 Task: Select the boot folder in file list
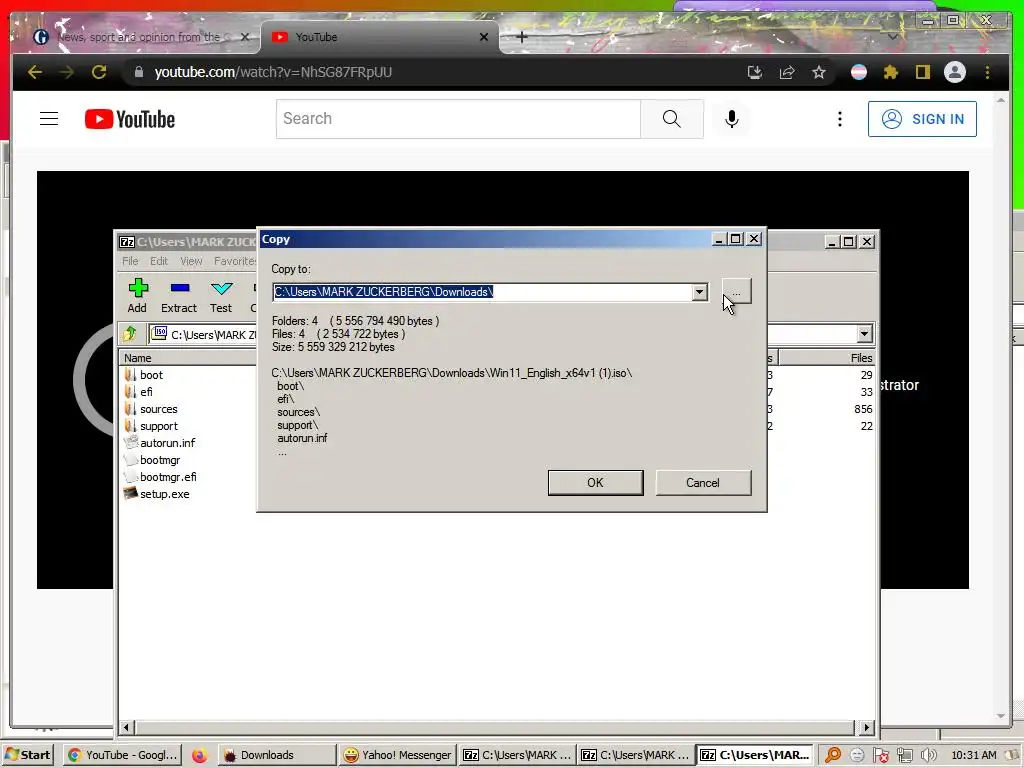point(152,375)
